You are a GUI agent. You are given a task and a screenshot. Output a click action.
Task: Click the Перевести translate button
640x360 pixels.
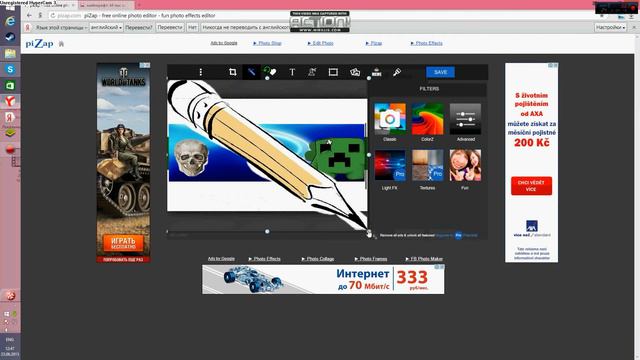[170, 27]
